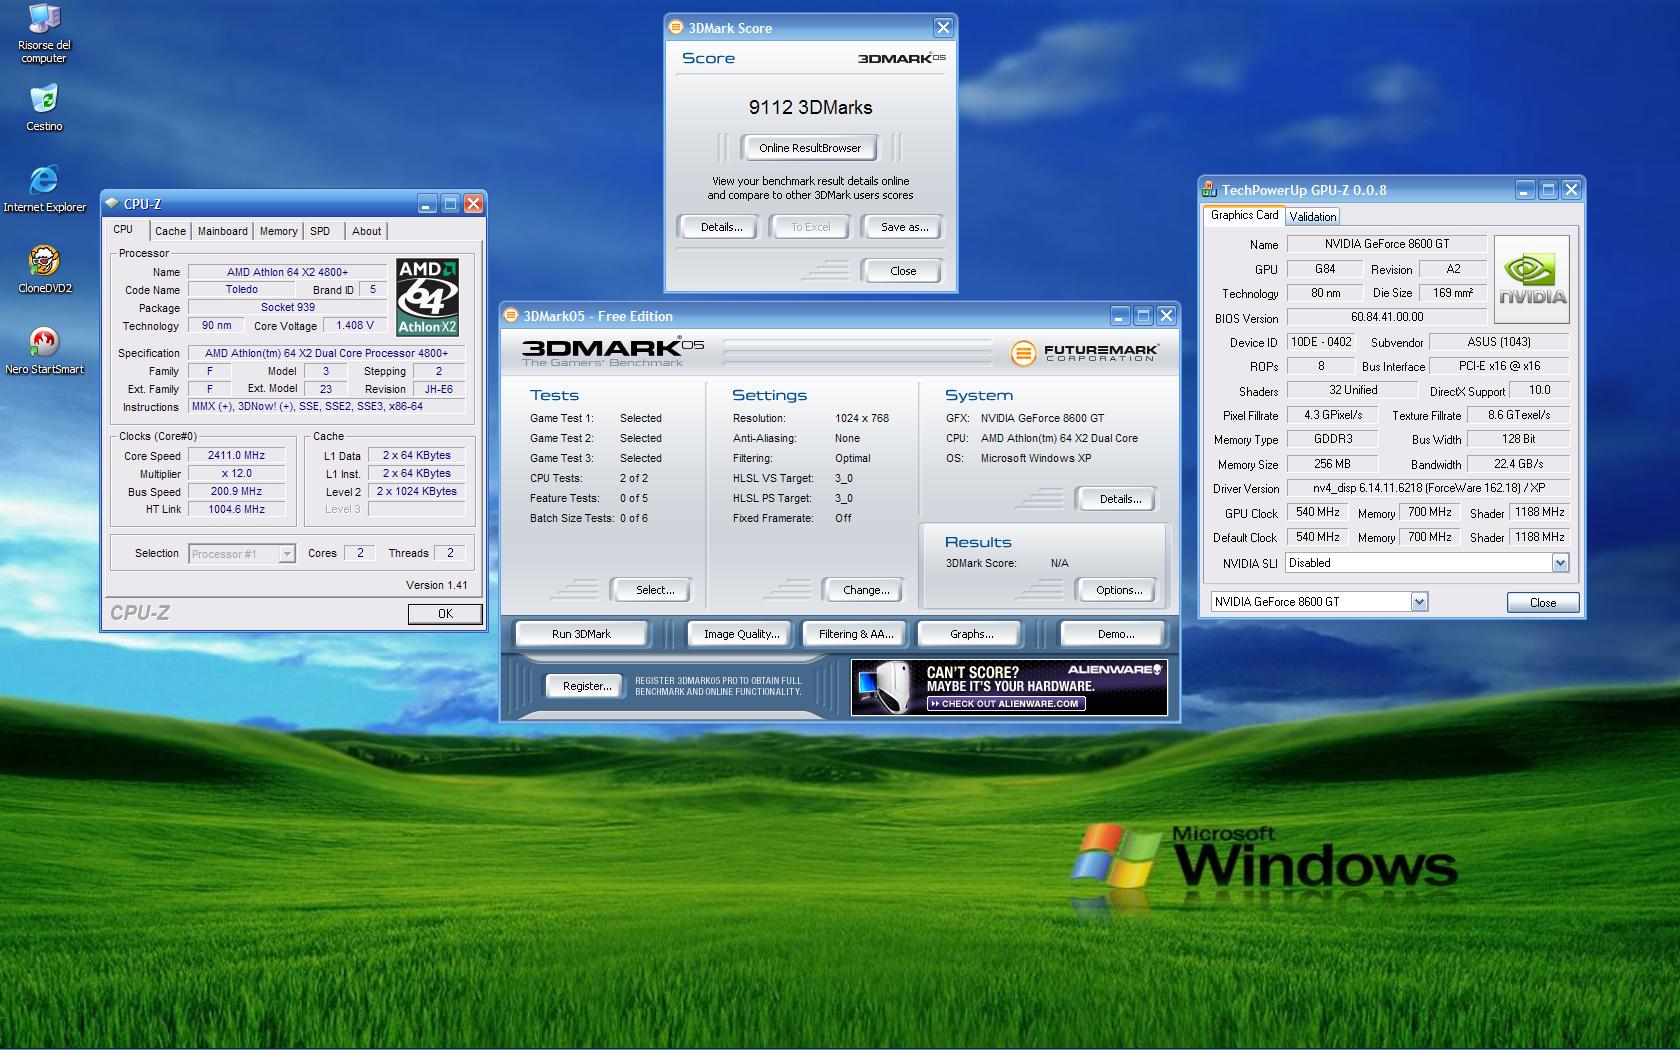Click the CPU Name field AMD Athlon 64 X2 4800+
1680x1050 pixels.
click(x=287, y=272)
